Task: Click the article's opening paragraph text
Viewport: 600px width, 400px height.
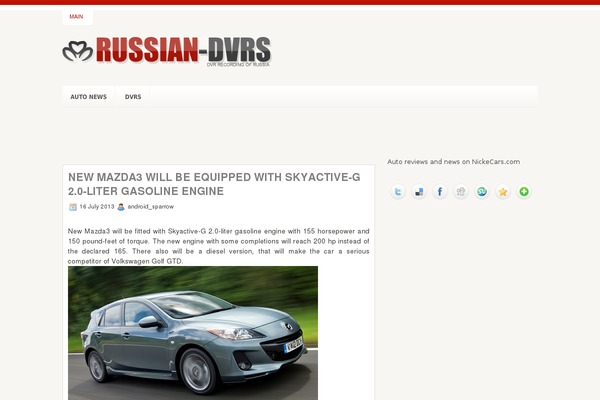Action: (218, 246)
